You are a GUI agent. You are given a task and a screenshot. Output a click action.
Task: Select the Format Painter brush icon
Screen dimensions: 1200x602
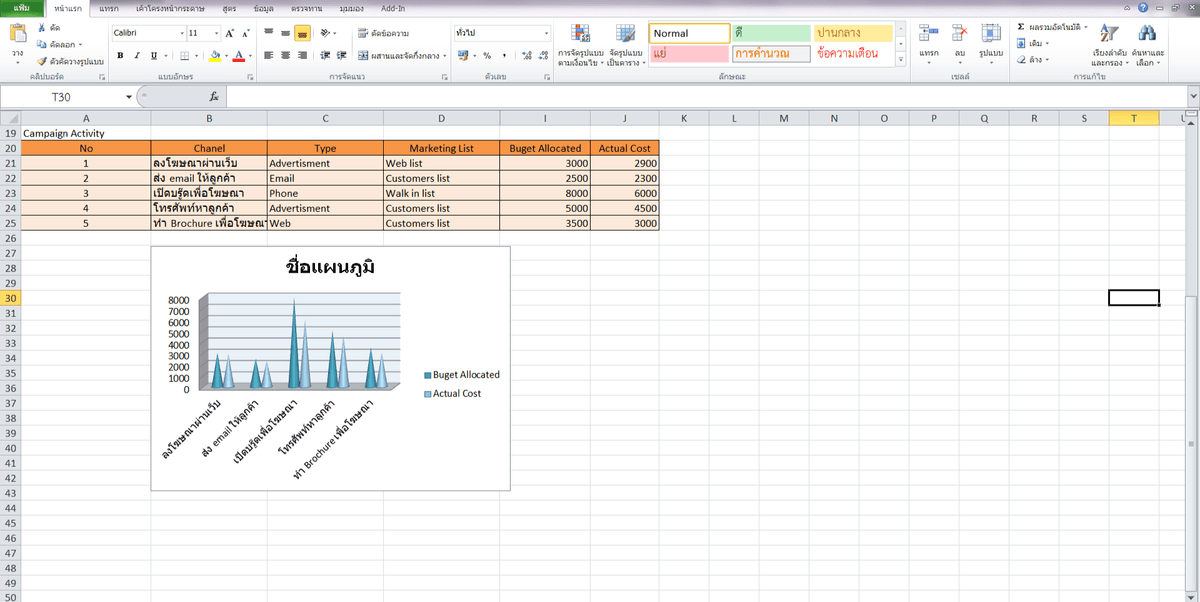tap(41, 61)
